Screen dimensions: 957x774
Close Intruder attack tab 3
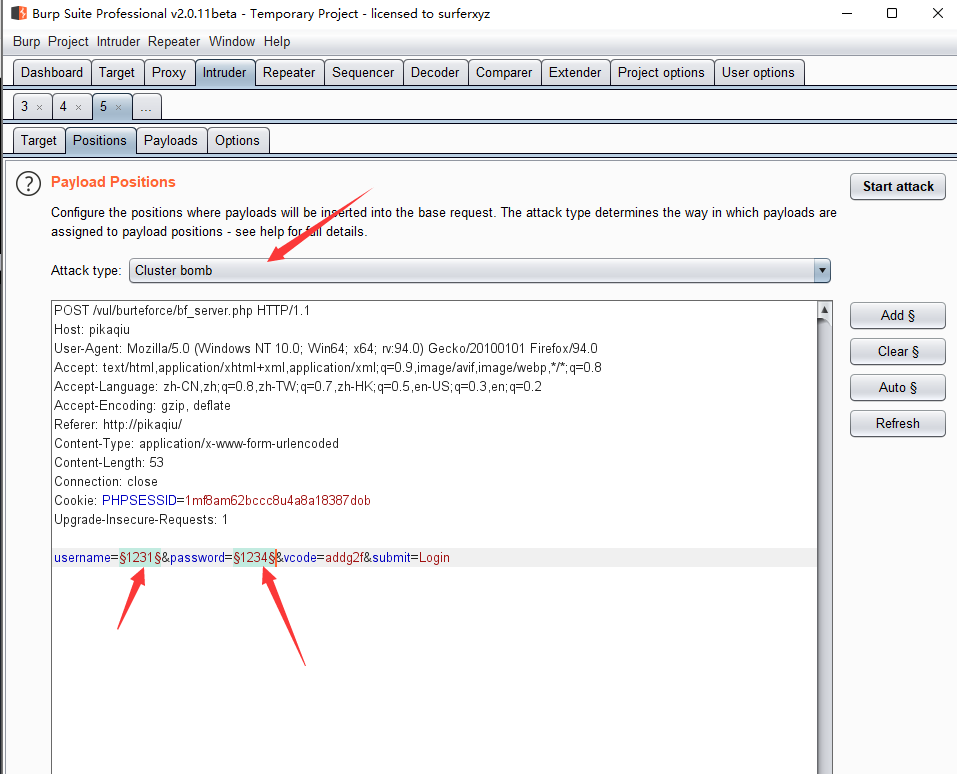[x=40, y=107]
